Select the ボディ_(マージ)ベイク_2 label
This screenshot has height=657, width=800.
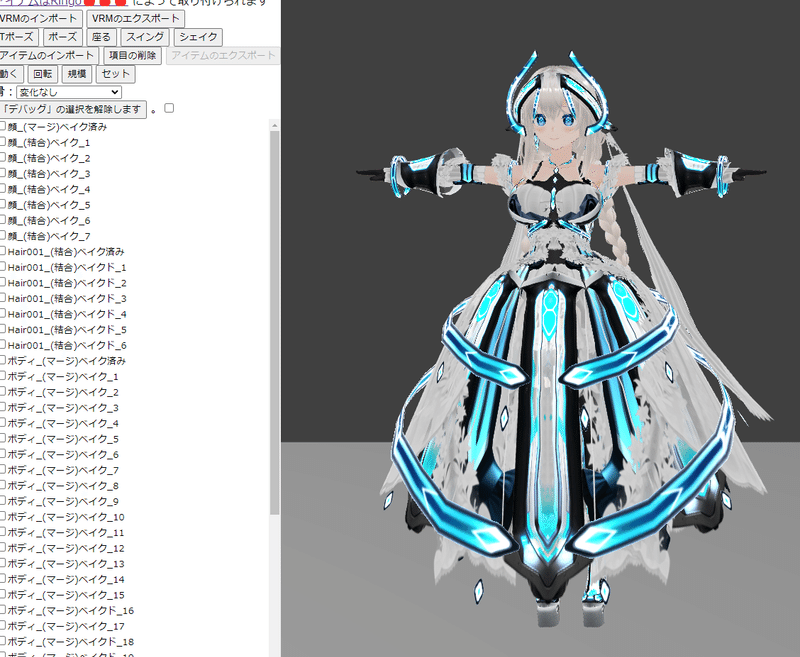tap(63, 392)
